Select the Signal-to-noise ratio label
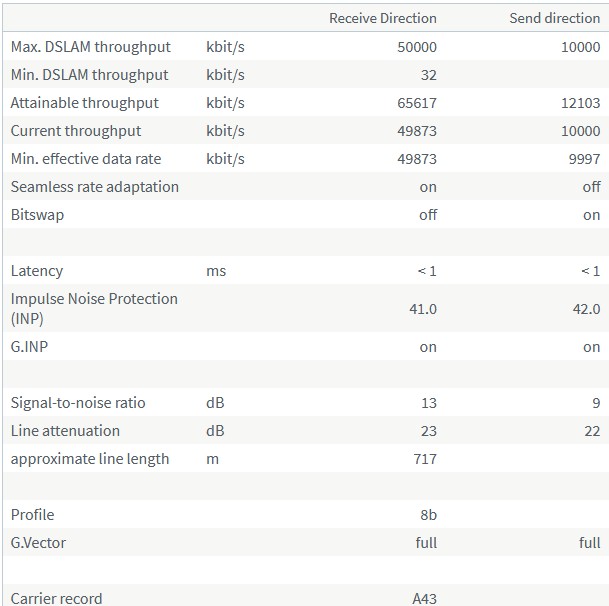This screenshot has height=606, width=609. (78, 403)
